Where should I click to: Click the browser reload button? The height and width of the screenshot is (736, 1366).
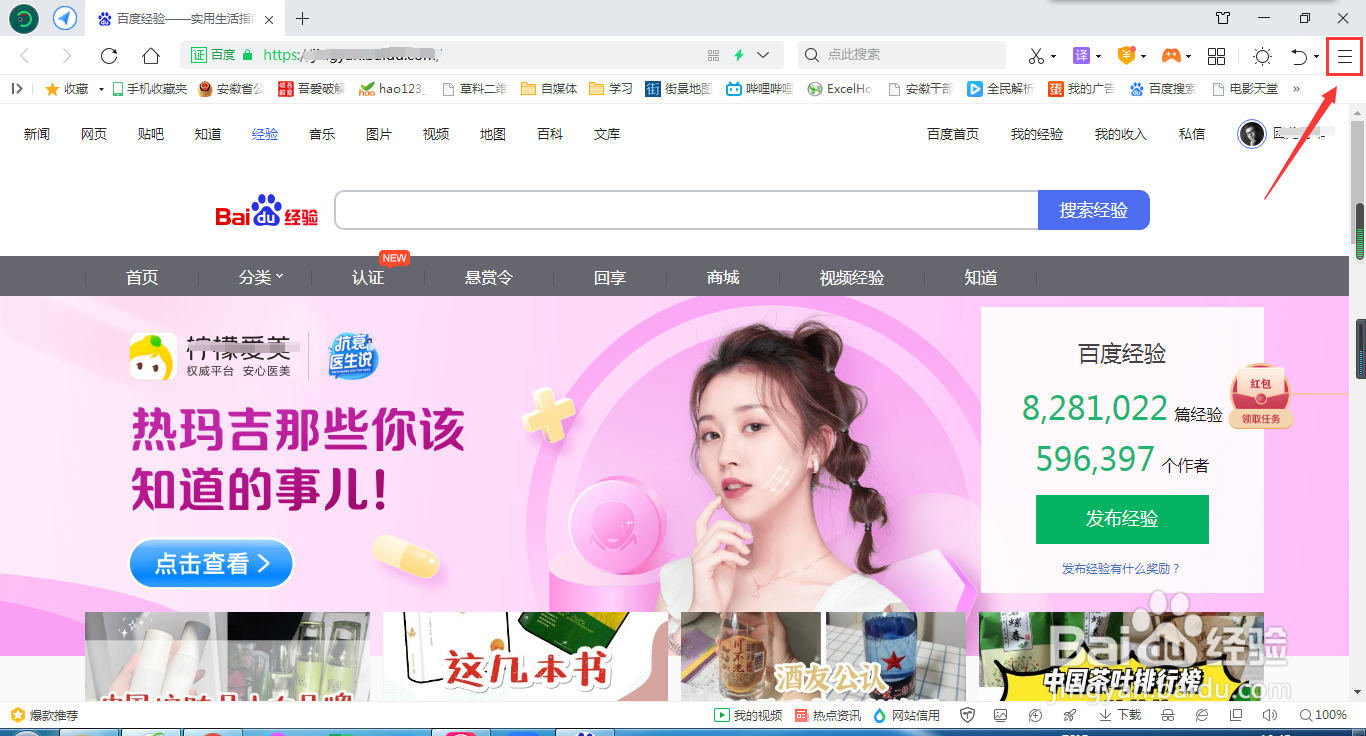(x=109, y=56)
